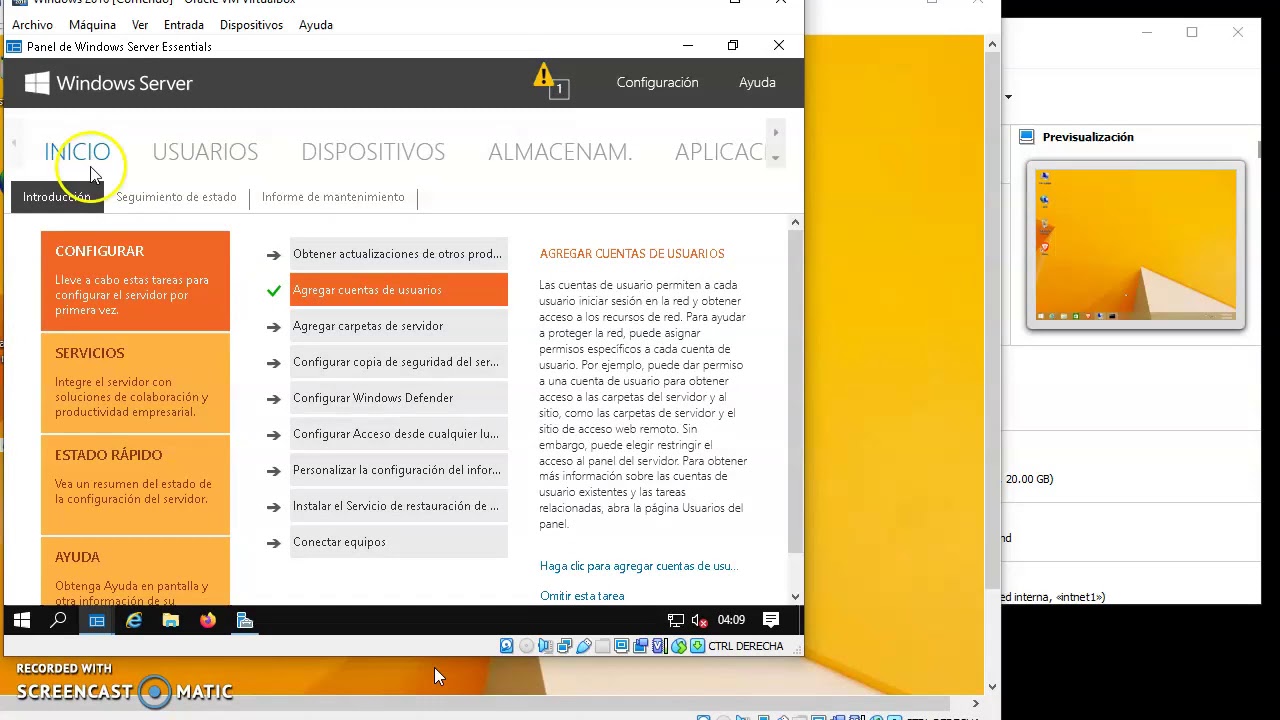The width and height of the screenshot is (1280, 720).
Task: Click the Previsualización monitor icon in back window
Action: [x=1027, y=137]
